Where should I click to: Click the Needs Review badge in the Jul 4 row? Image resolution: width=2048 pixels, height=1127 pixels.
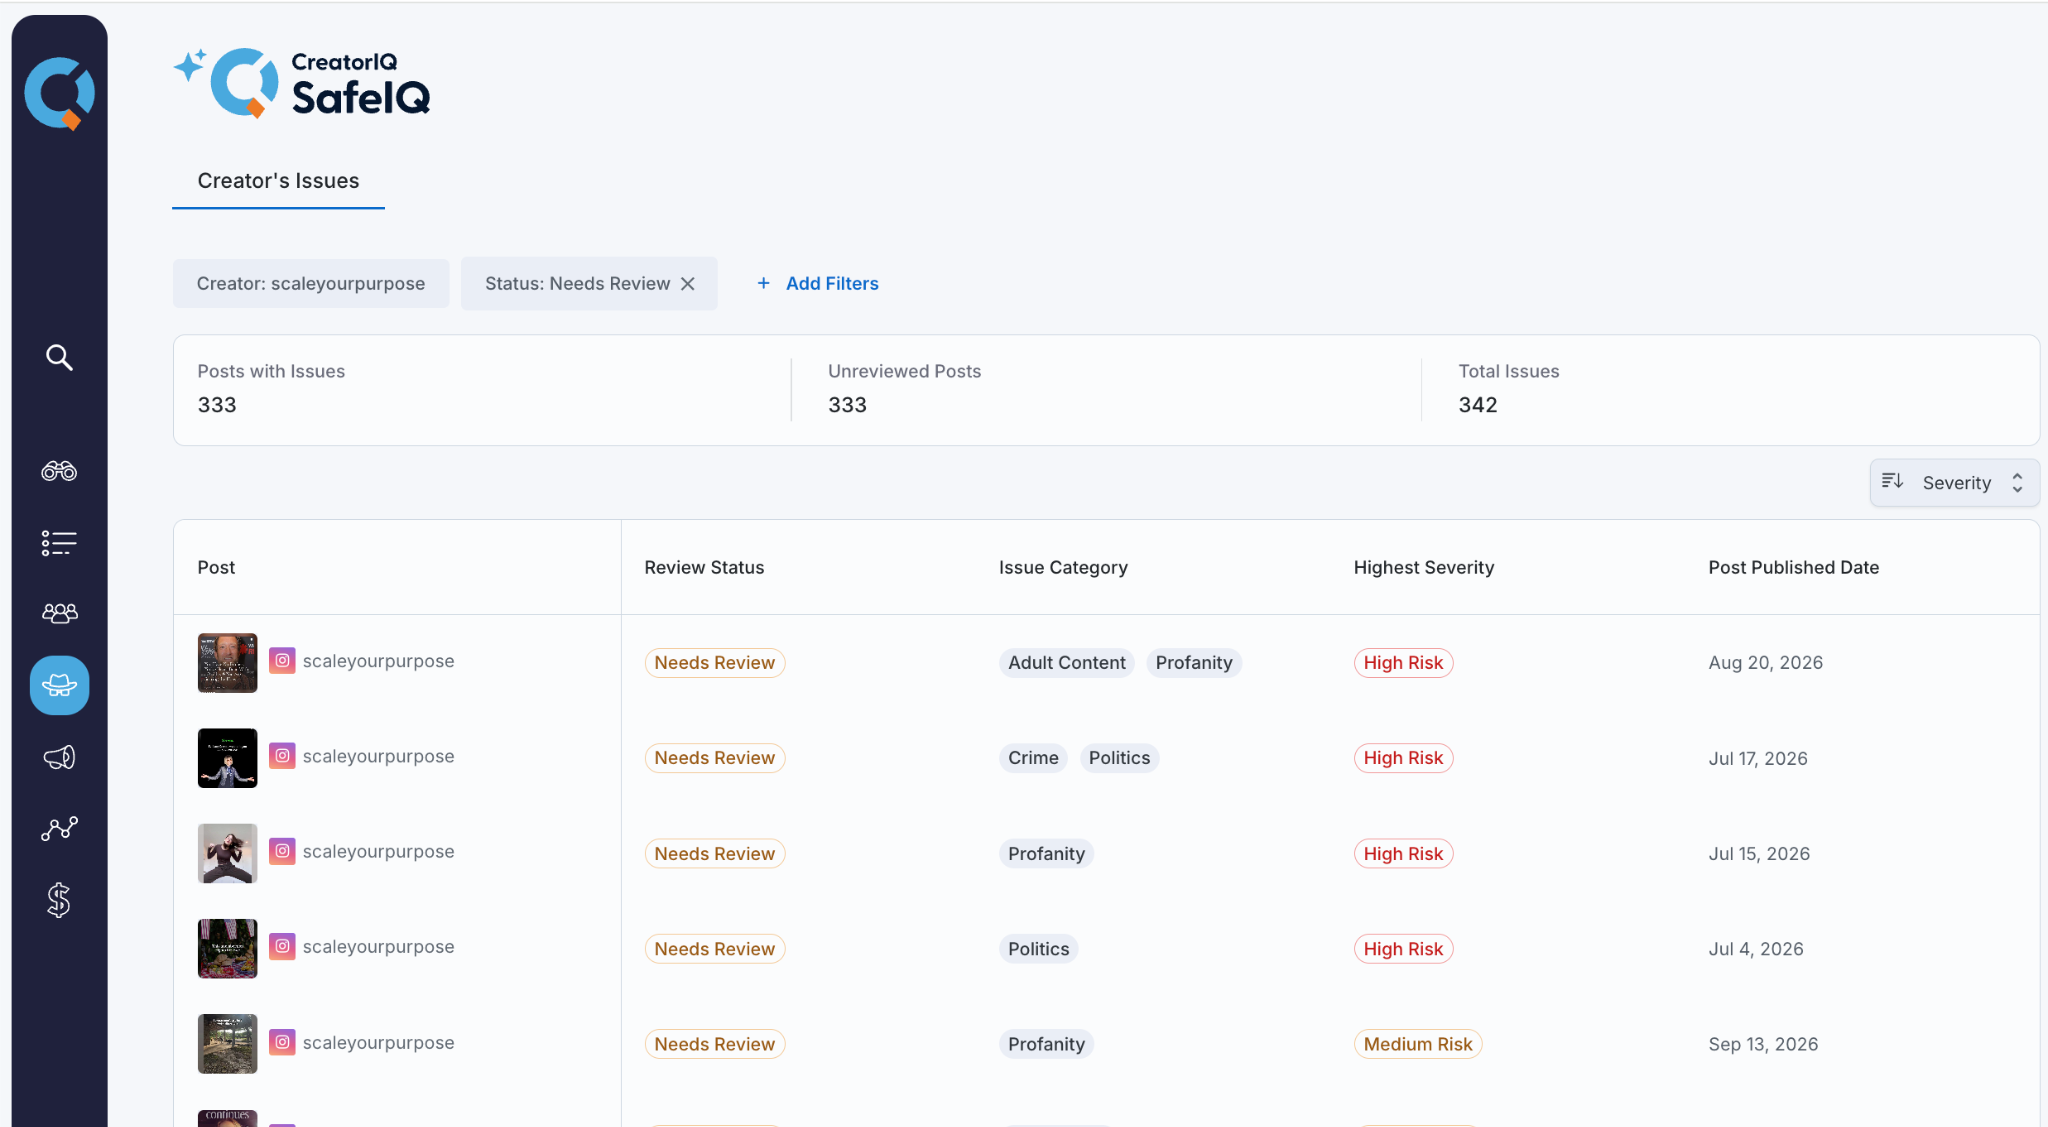point(715,949)
